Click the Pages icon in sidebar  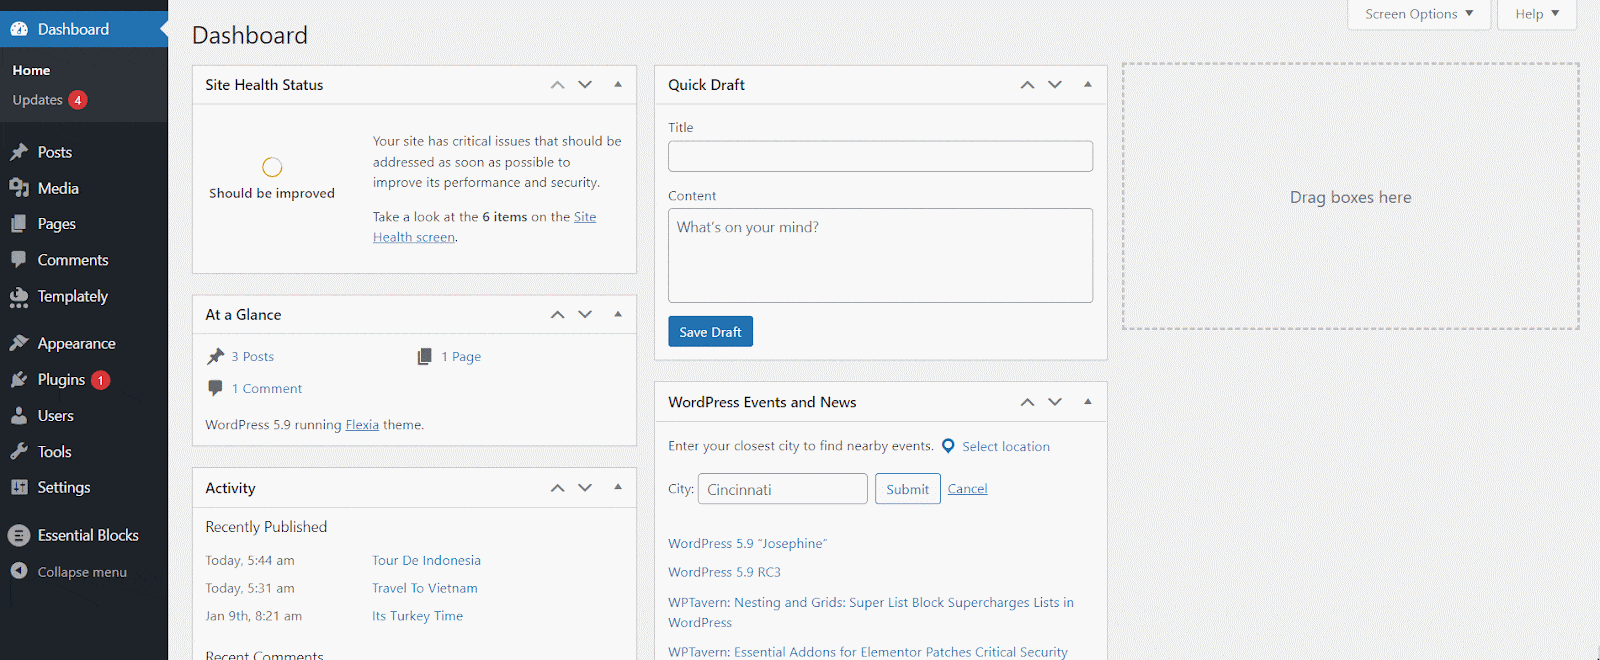(19, 224)
